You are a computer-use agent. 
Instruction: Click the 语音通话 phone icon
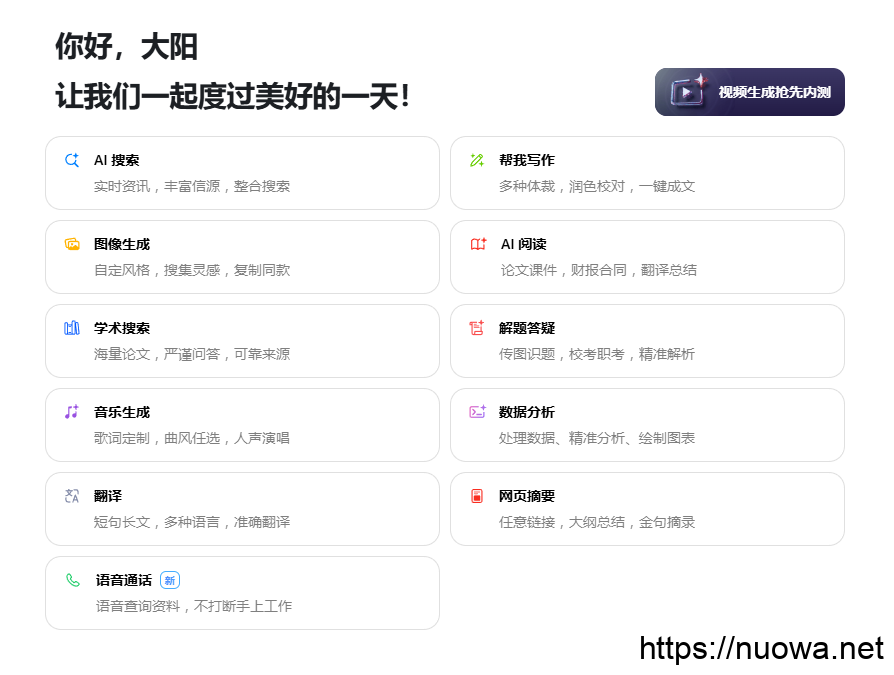tap(73, 580)
